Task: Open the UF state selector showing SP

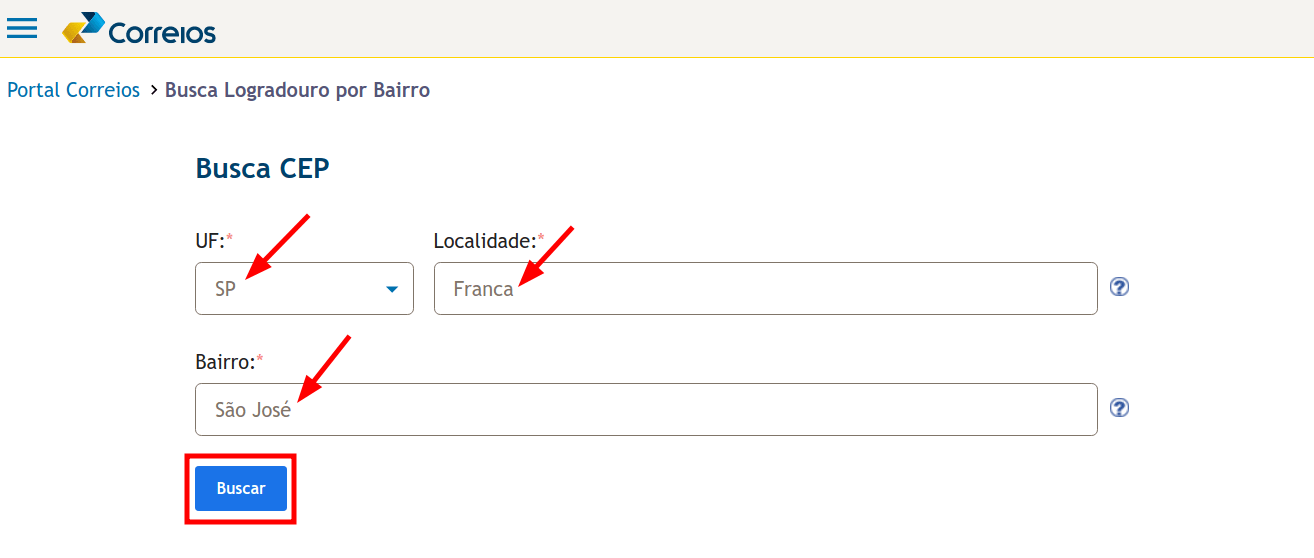Action: pos(290,289)
